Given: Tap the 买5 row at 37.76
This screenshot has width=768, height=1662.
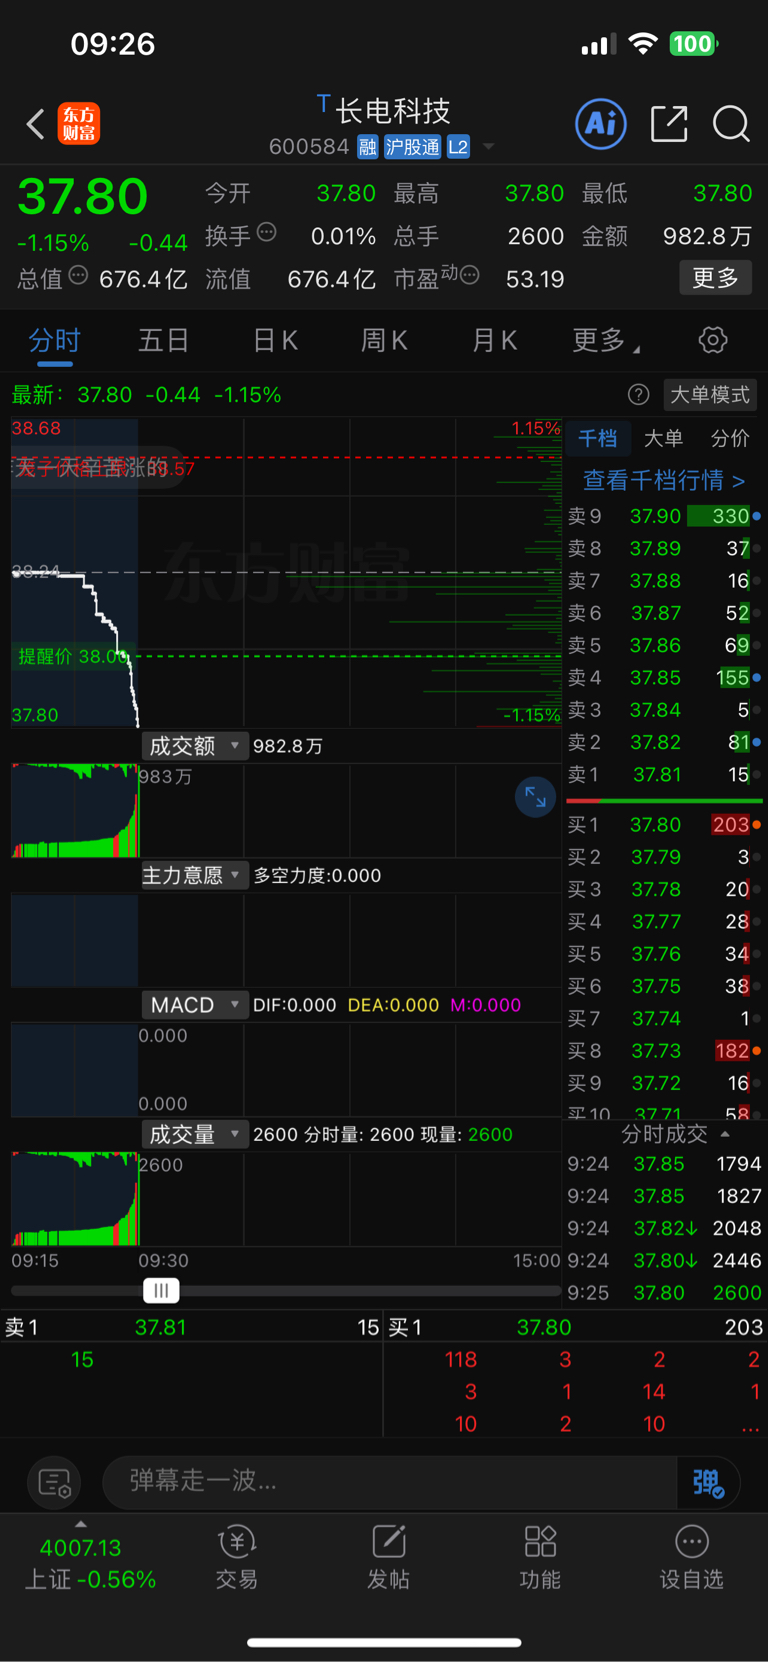Looking at the screenshot, I should [x=664, y=954].
